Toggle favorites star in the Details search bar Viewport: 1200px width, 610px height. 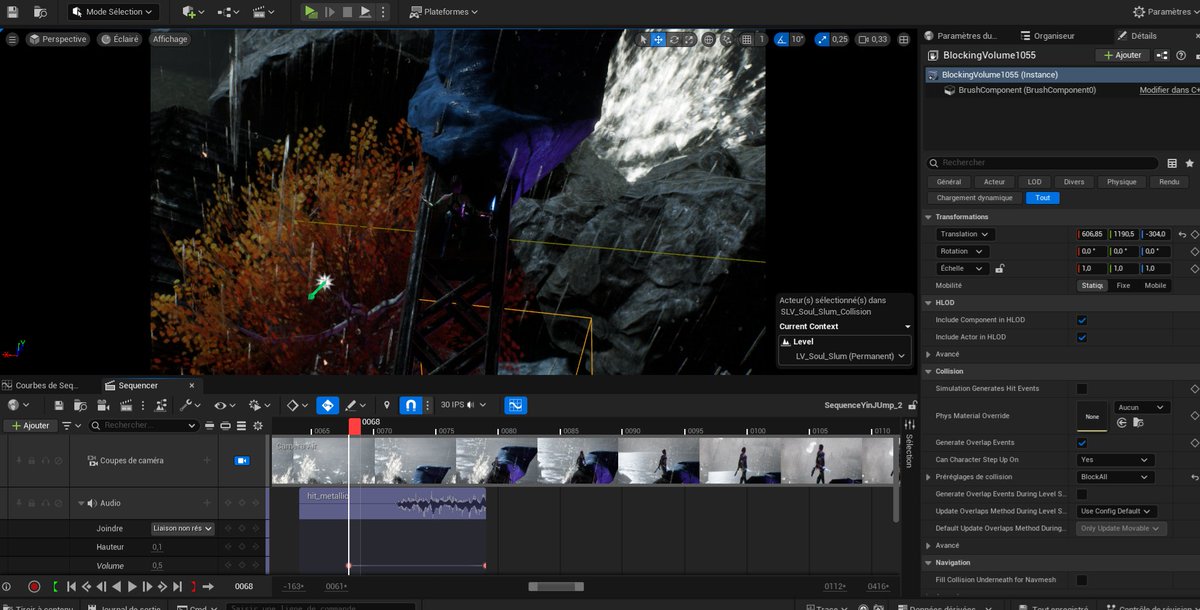[x=1189, y=163]
